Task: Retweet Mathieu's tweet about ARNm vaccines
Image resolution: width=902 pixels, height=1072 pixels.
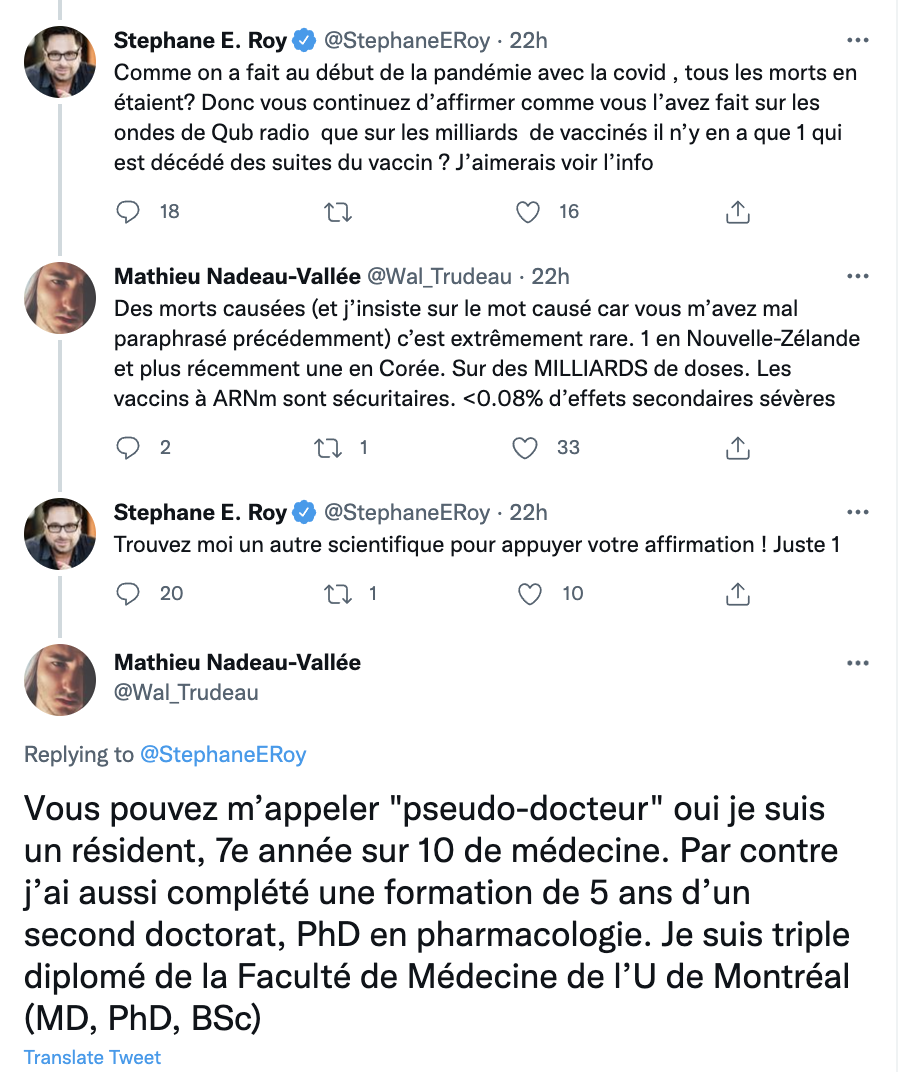Action: tap(328, 448)
